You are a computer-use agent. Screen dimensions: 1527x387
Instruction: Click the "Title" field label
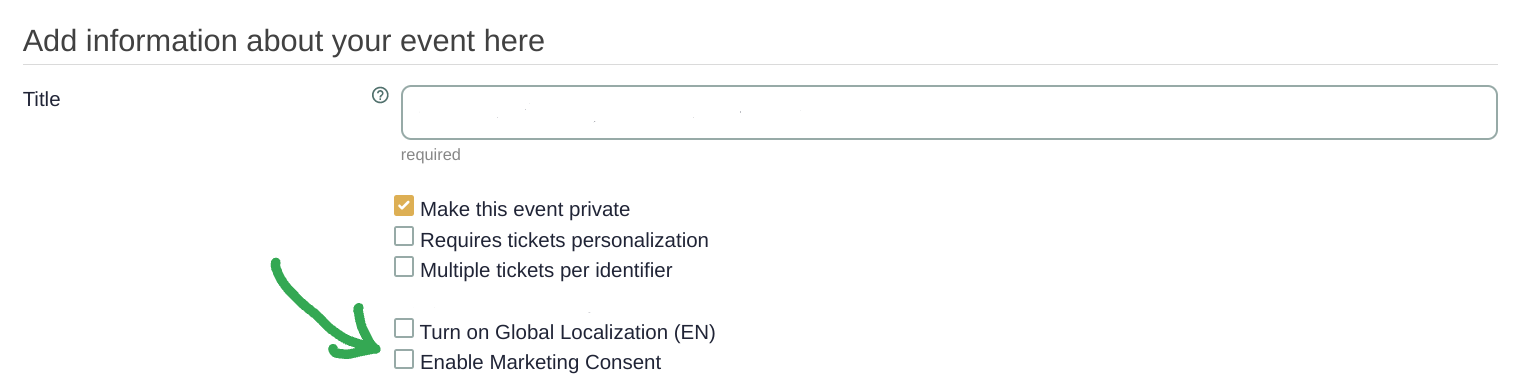coord(42,99)
